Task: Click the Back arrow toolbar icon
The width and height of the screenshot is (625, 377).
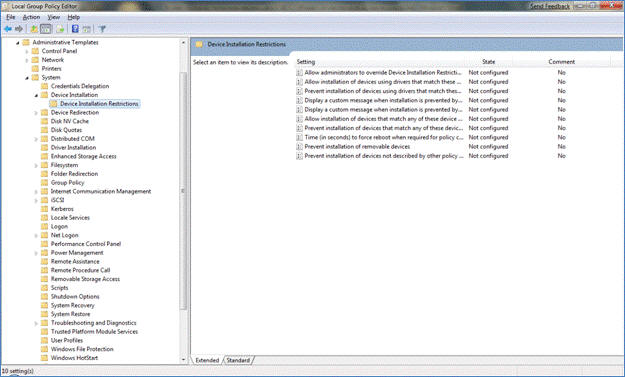Action: [8, 29]
